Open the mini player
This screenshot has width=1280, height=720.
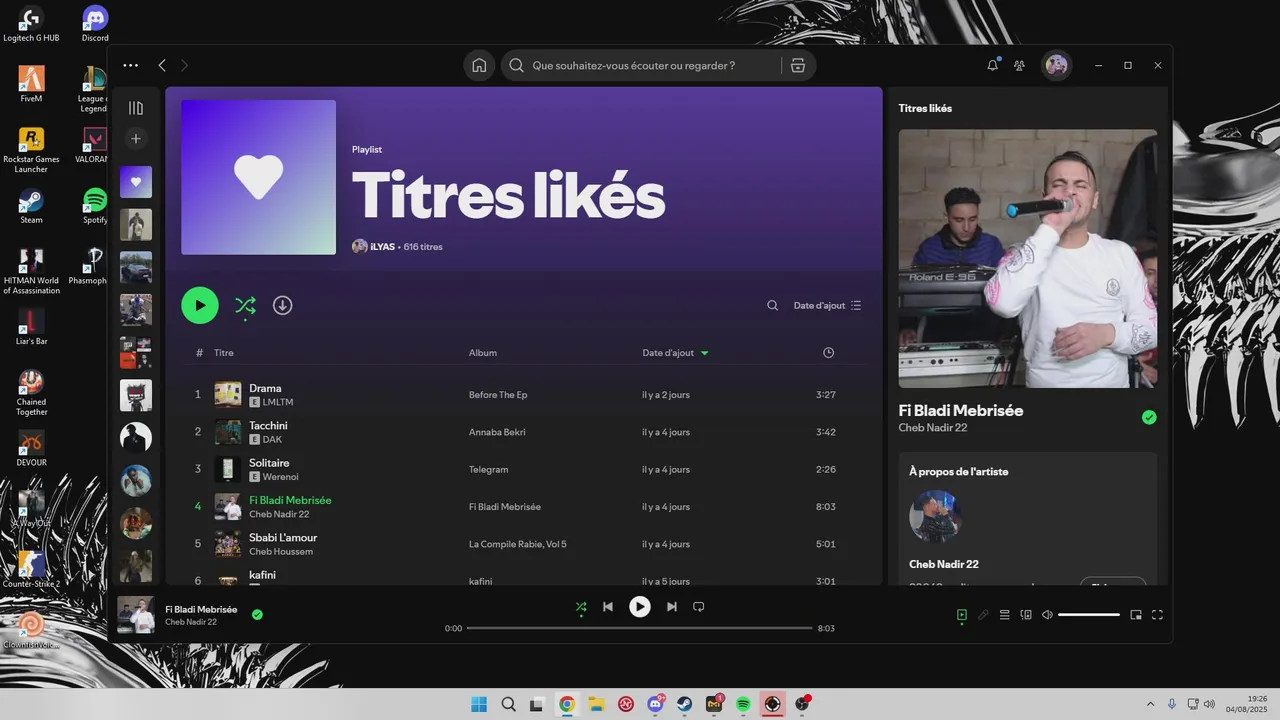coord(1136,615)
